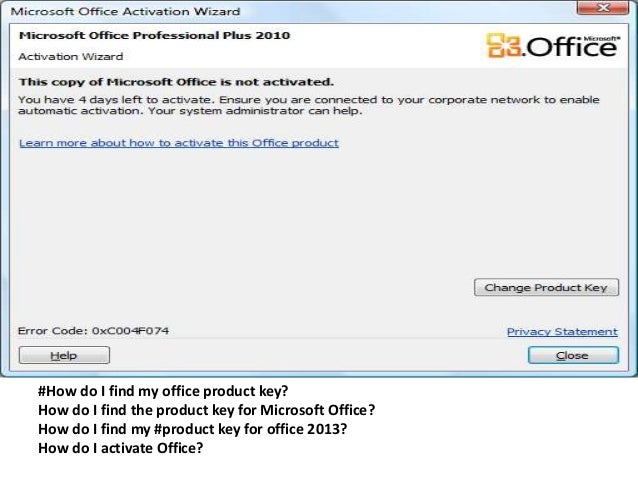
Task: Click the small Microsoft trademark above the logo
Action: [x=601, y=38]
